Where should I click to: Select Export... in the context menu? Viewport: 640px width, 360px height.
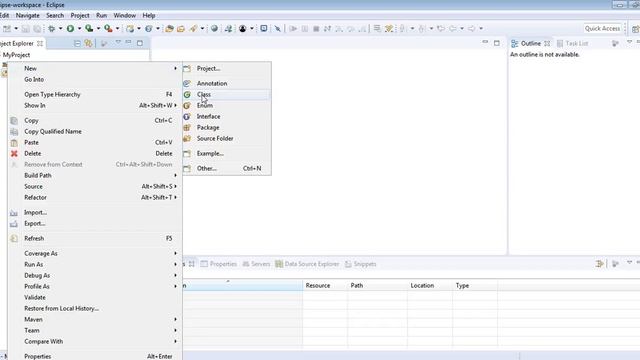point(96,224)
